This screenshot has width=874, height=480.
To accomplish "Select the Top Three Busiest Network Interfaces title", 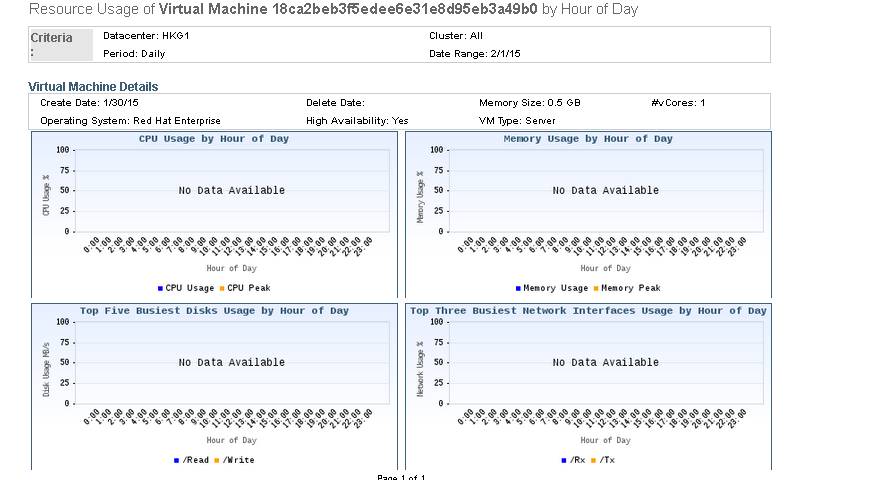I will click(588, 311).
